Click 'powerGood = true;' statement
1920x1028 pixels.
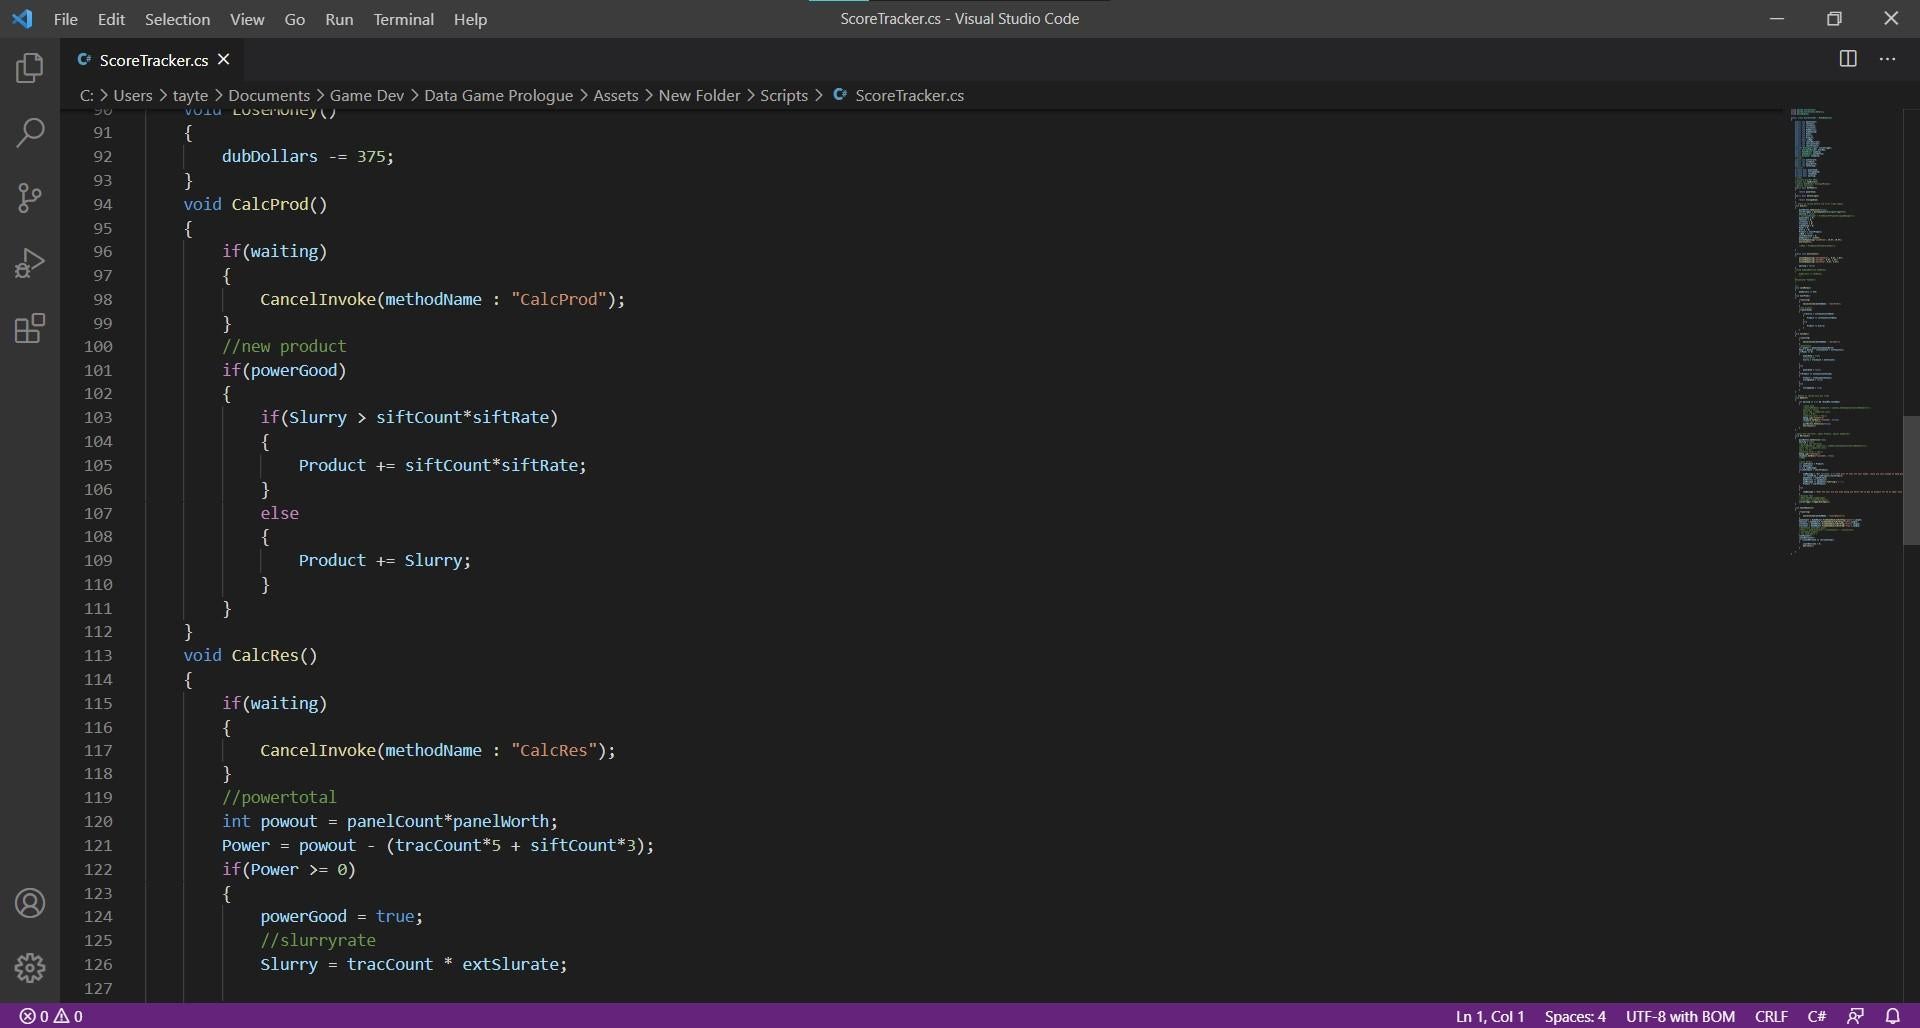(x=341, y=916)
